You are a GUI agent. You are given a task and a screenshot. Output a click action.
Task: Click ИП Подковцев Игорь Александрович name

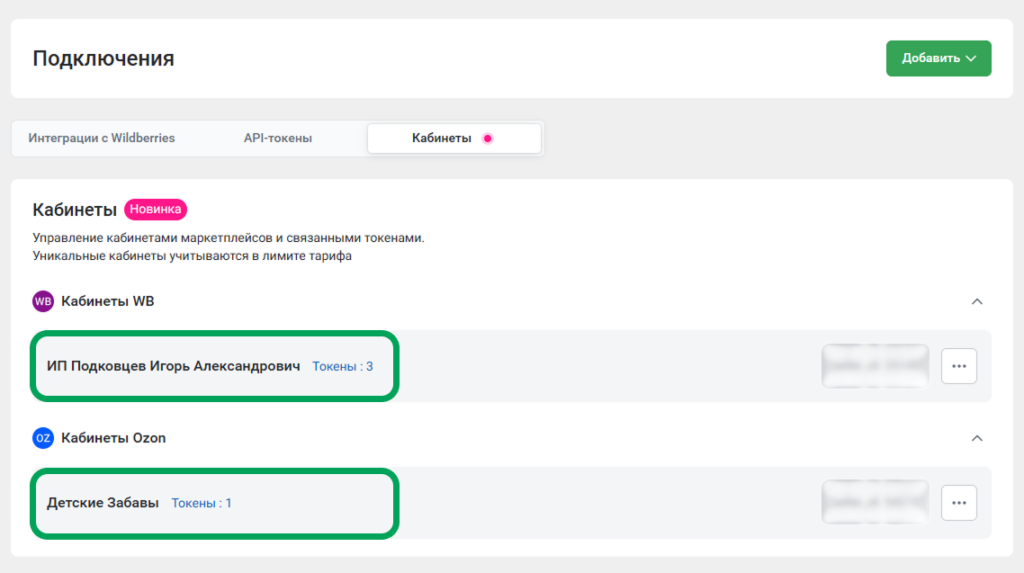173,366
